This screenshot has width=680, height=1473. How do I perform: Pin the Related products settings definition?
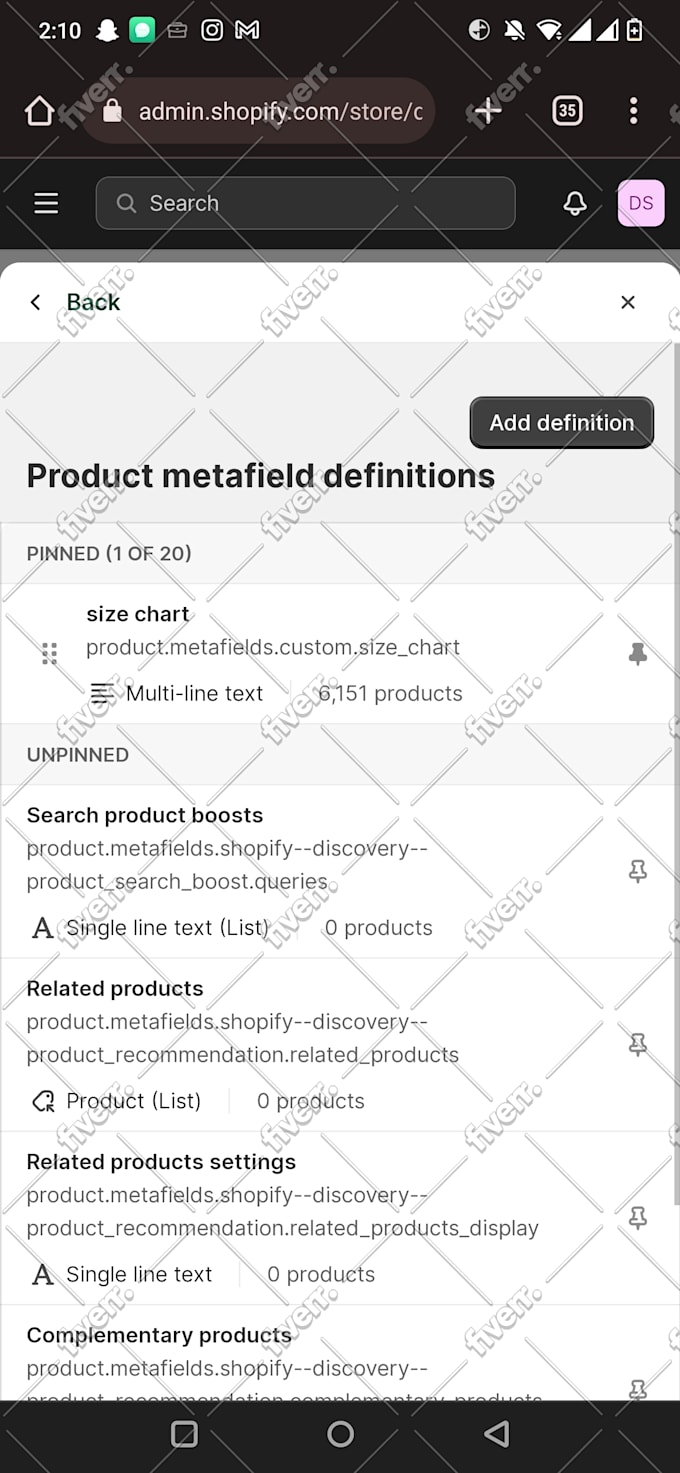pyautogui.click(x=637, y=1218)
